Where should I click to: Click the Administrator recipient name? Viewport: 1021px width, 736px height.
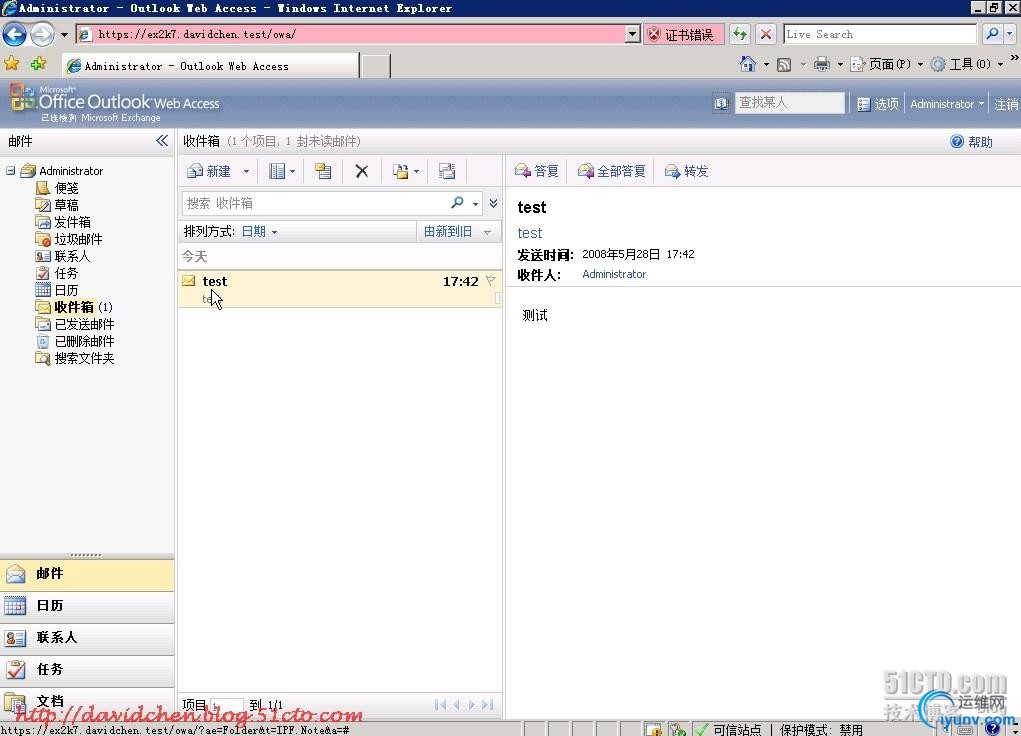614,274
